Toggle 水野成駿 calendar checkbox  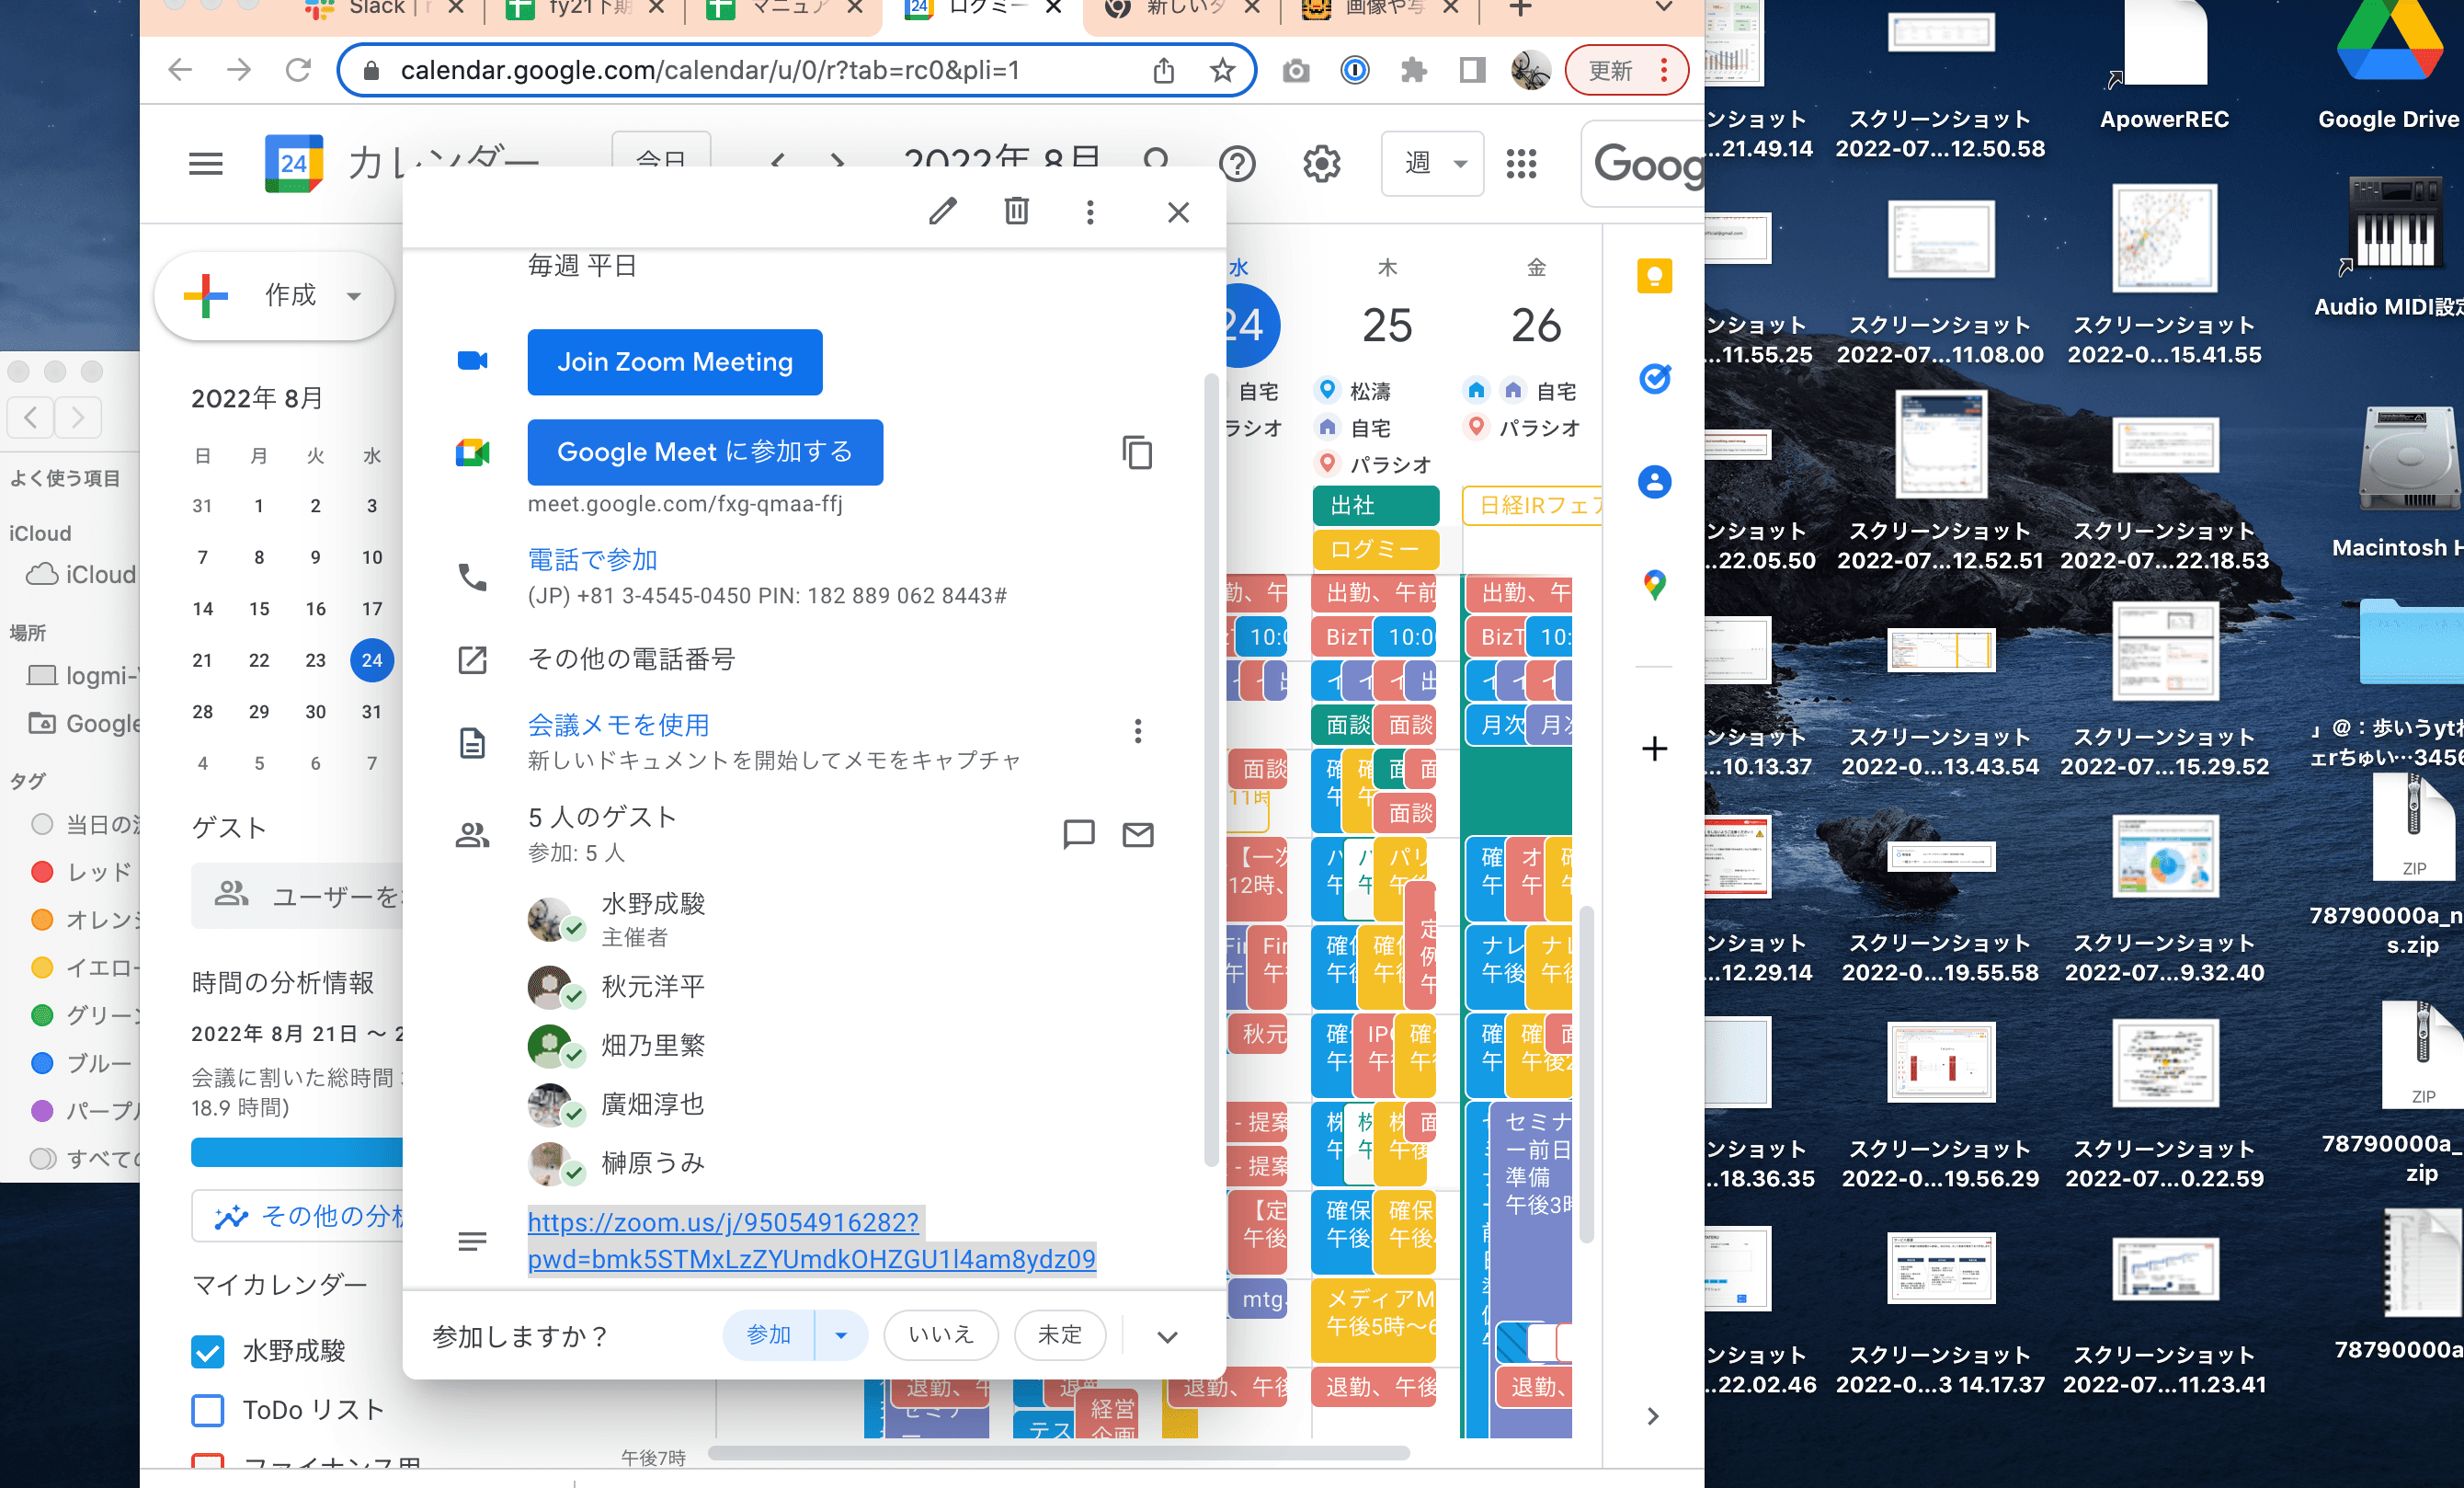pos(207,1351)
